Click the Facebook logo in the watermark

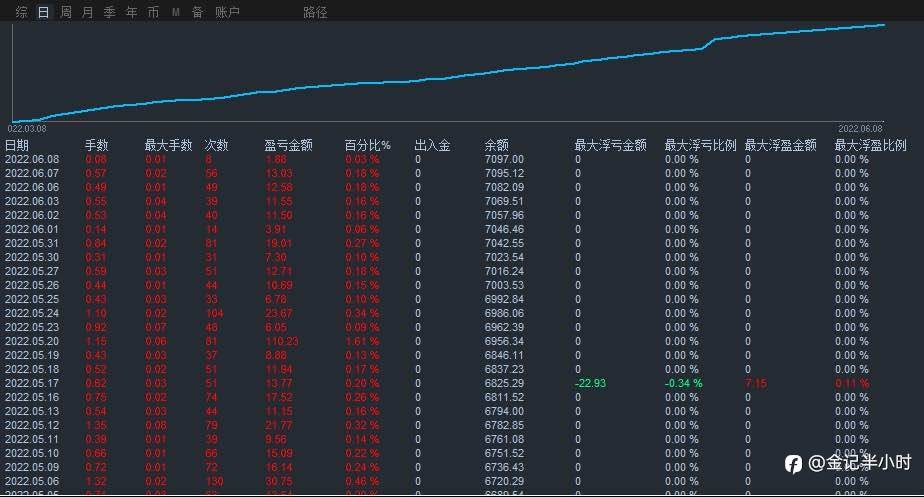click(793, 464)
